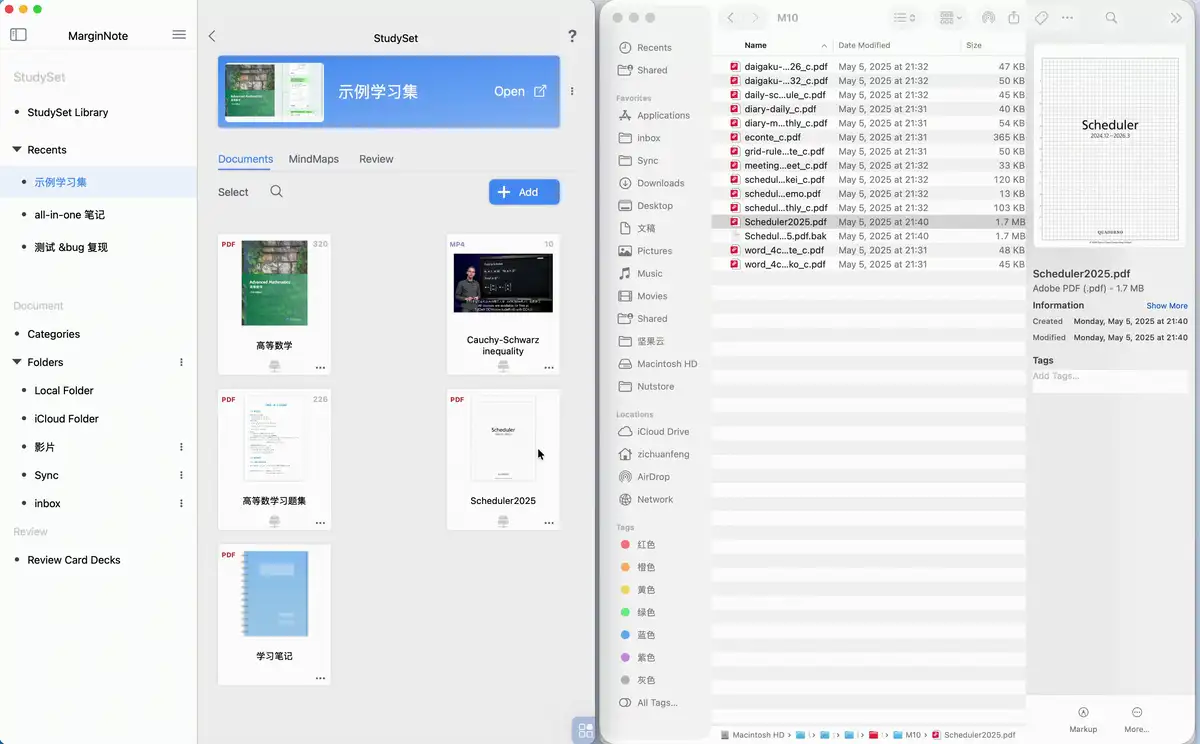1200x744 pixels.
Task: Expand Finder toolbar overflow chevrons
Action: pyautogui.click(x=1176, y=18)
